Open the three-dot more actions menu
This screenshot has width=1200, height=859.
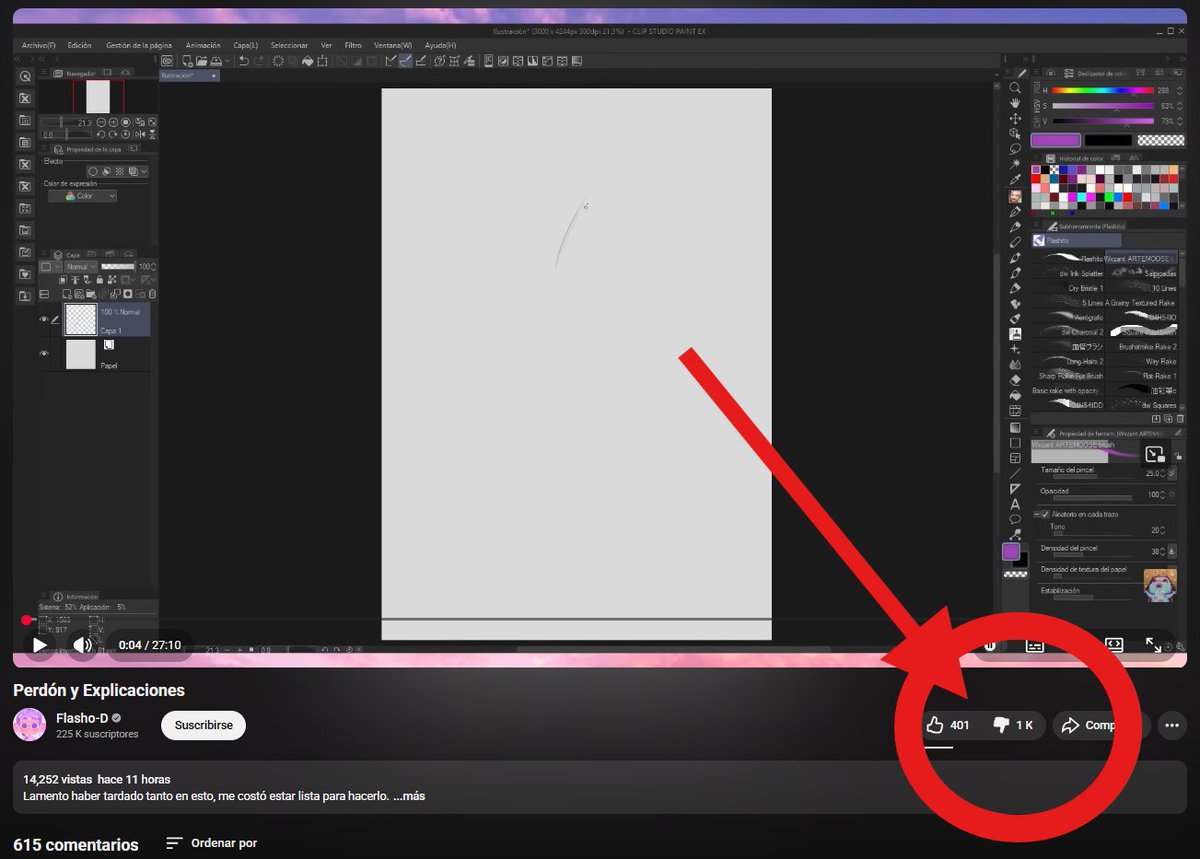coord(1171,726)
